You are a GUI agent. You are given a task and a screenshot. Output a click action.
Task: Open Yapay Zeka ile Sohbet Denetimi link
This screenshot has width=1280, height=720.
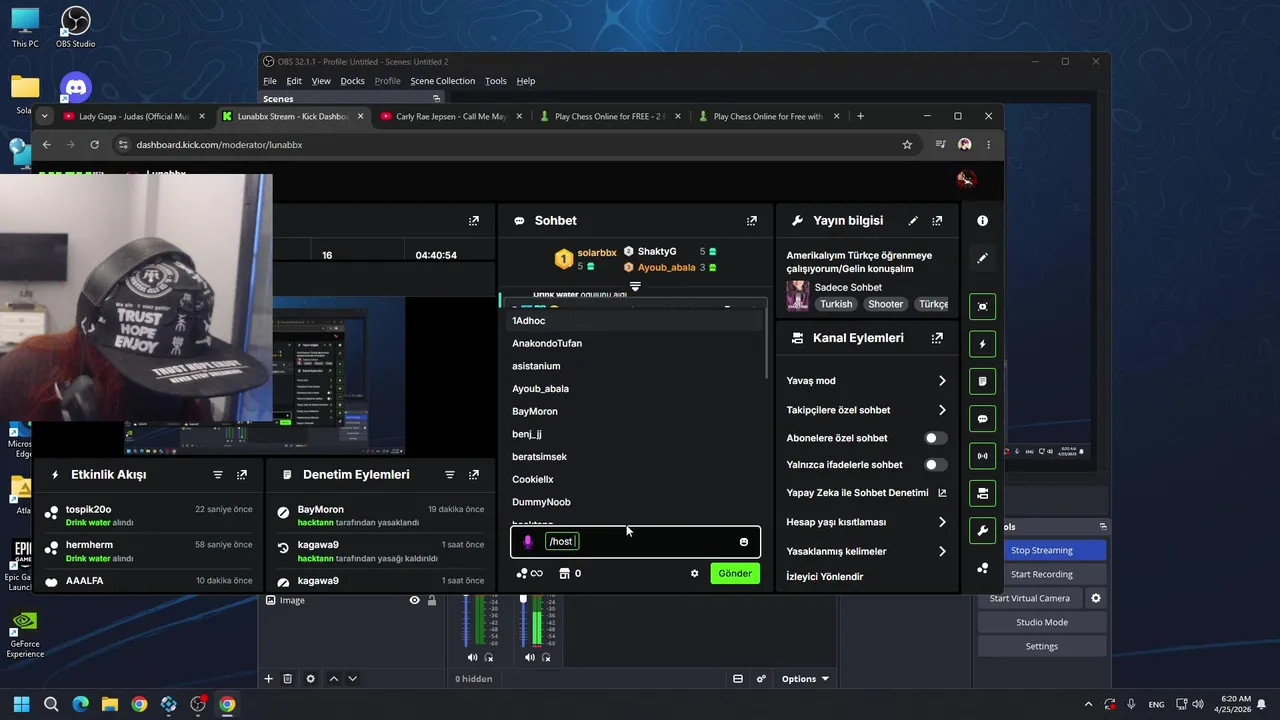[x=867, y=493]
